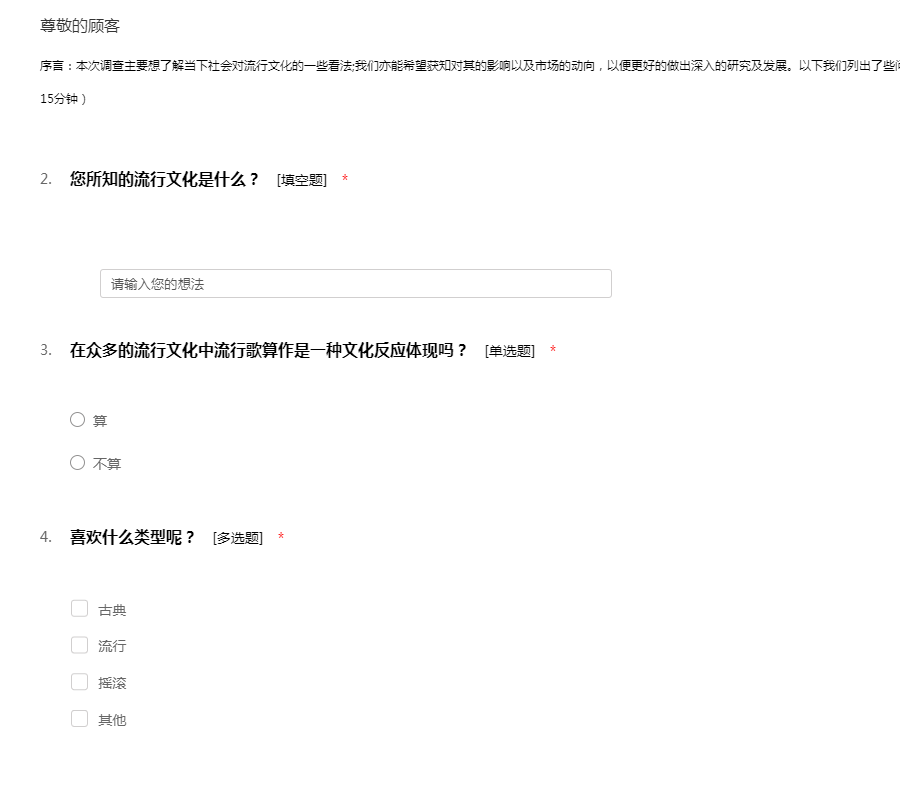The height and width of the screenshot is (800, 900).
Task: Click the 摇滚 option label text
Action: point(112,683)
